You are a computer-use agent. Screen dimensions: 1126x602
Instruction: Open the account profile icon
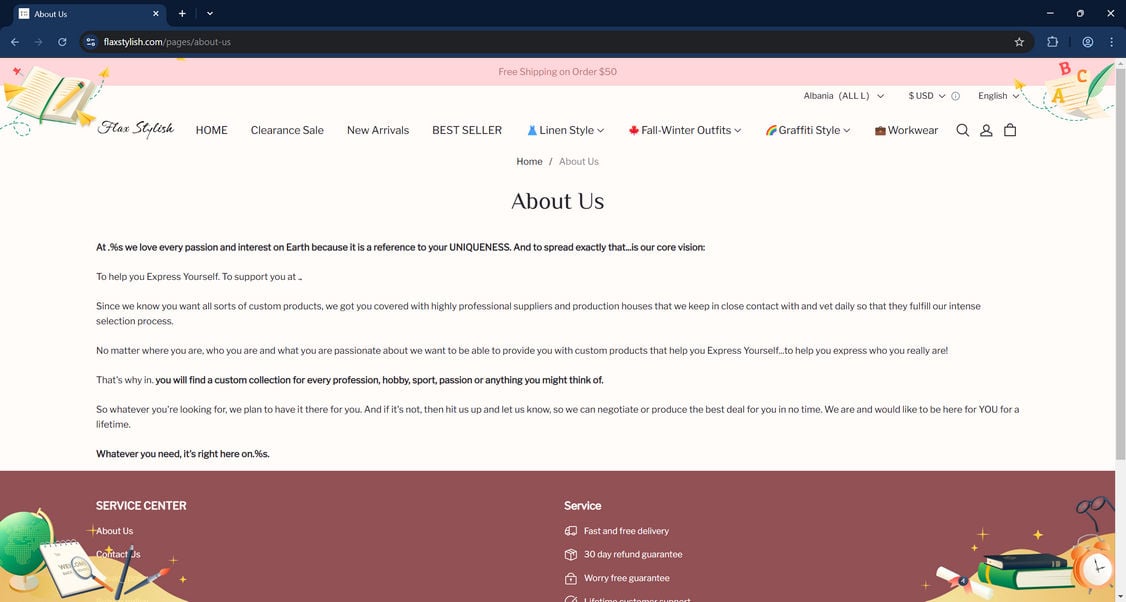click(x=986, y=130)
